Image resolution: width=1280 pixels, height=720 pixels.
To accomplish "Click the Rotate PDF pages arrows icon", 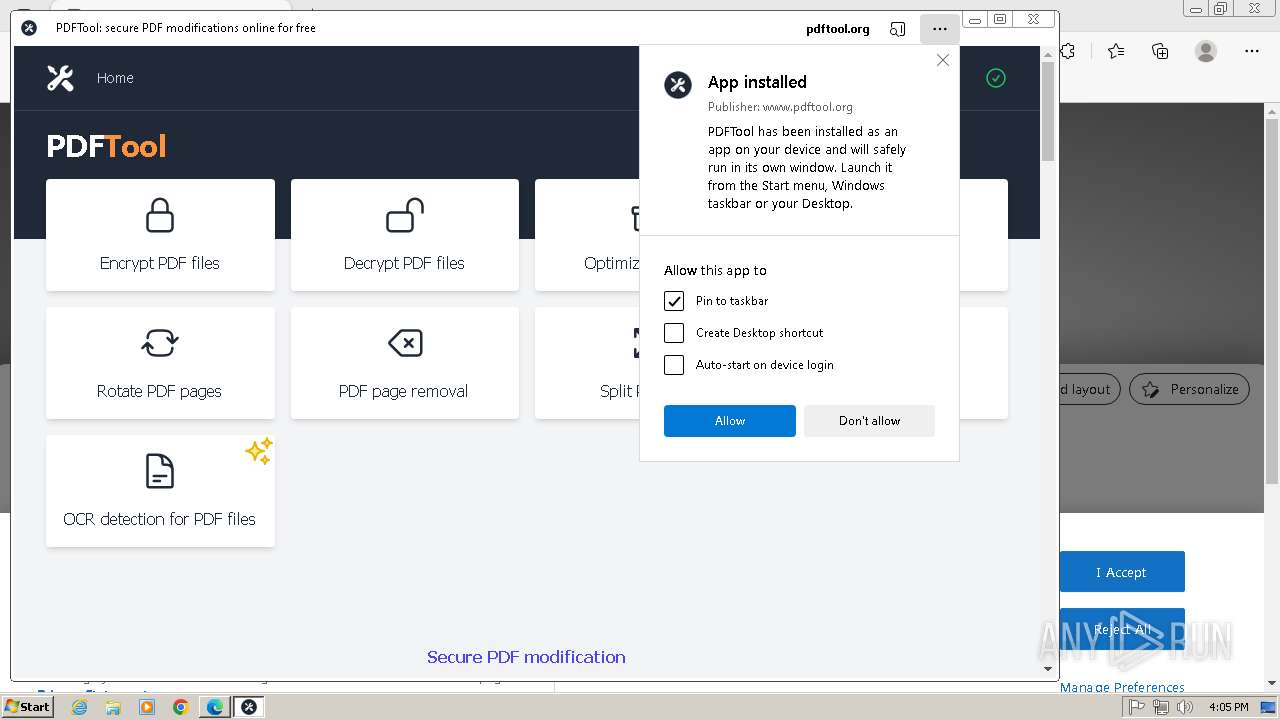I will pyautogui.click(x=160, y=343).
